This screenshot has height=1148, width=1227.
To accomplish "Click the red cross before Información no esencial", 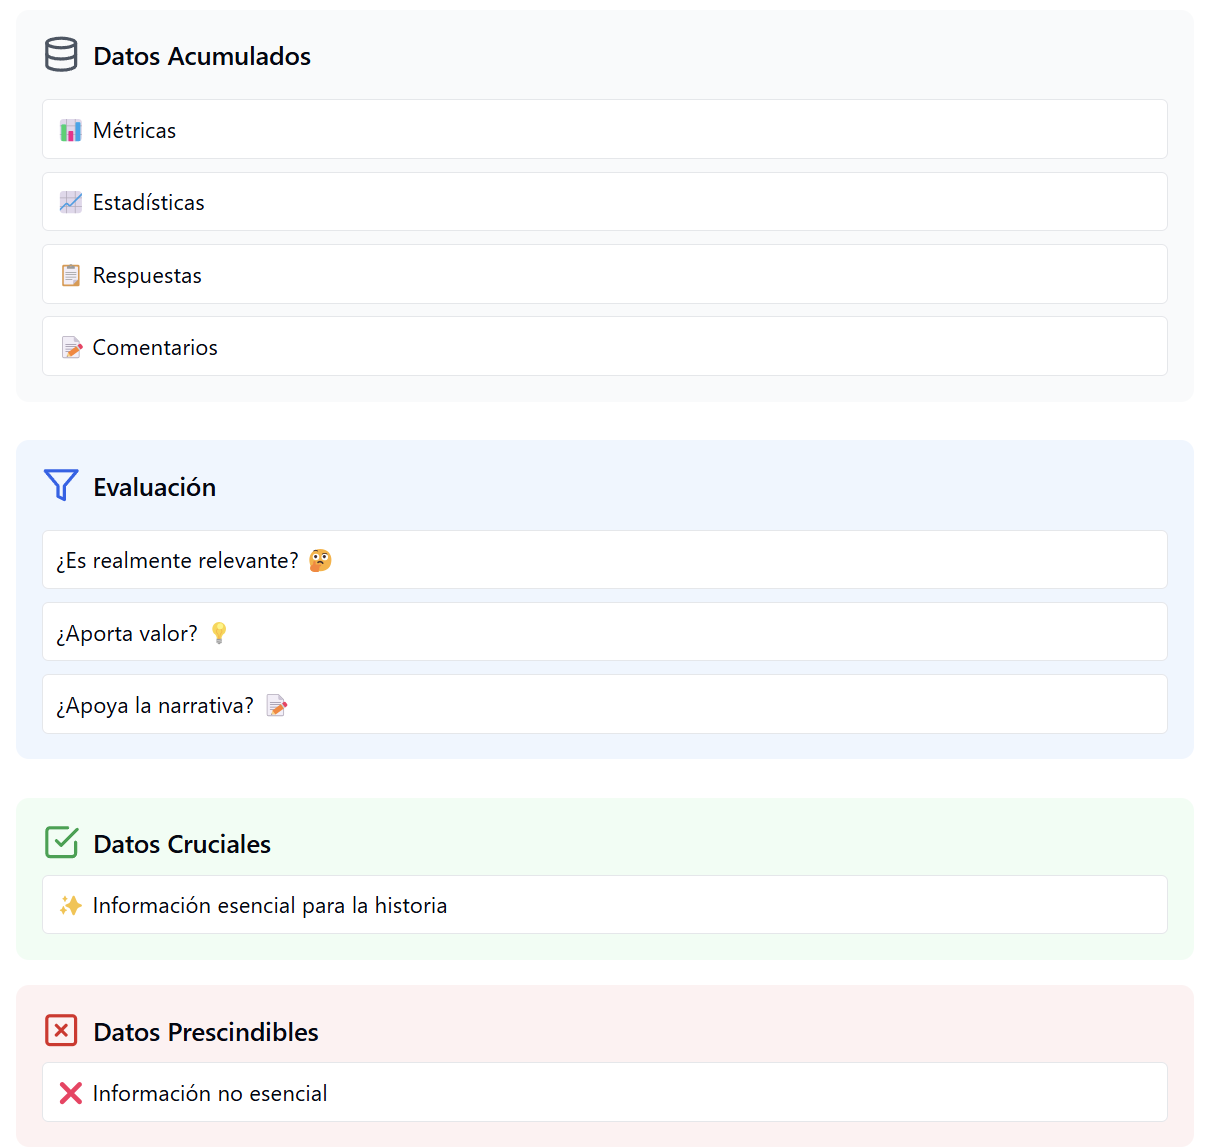I will (70, 1094).
